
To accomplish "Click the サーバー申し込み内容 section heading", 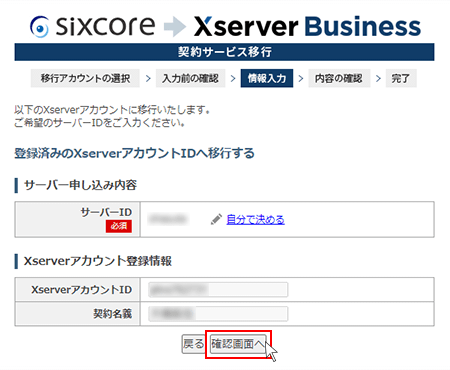I will [80, 185].
